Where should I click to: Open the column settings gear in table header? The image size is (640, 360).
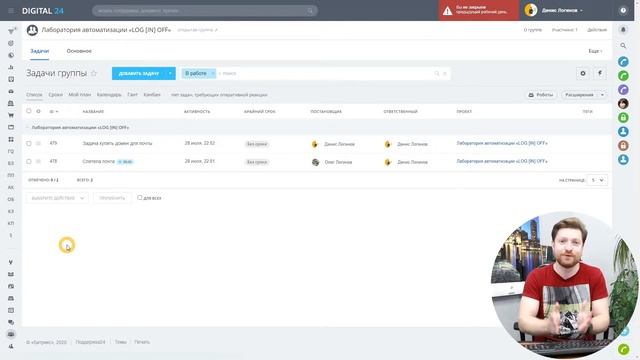coord(38,111)
